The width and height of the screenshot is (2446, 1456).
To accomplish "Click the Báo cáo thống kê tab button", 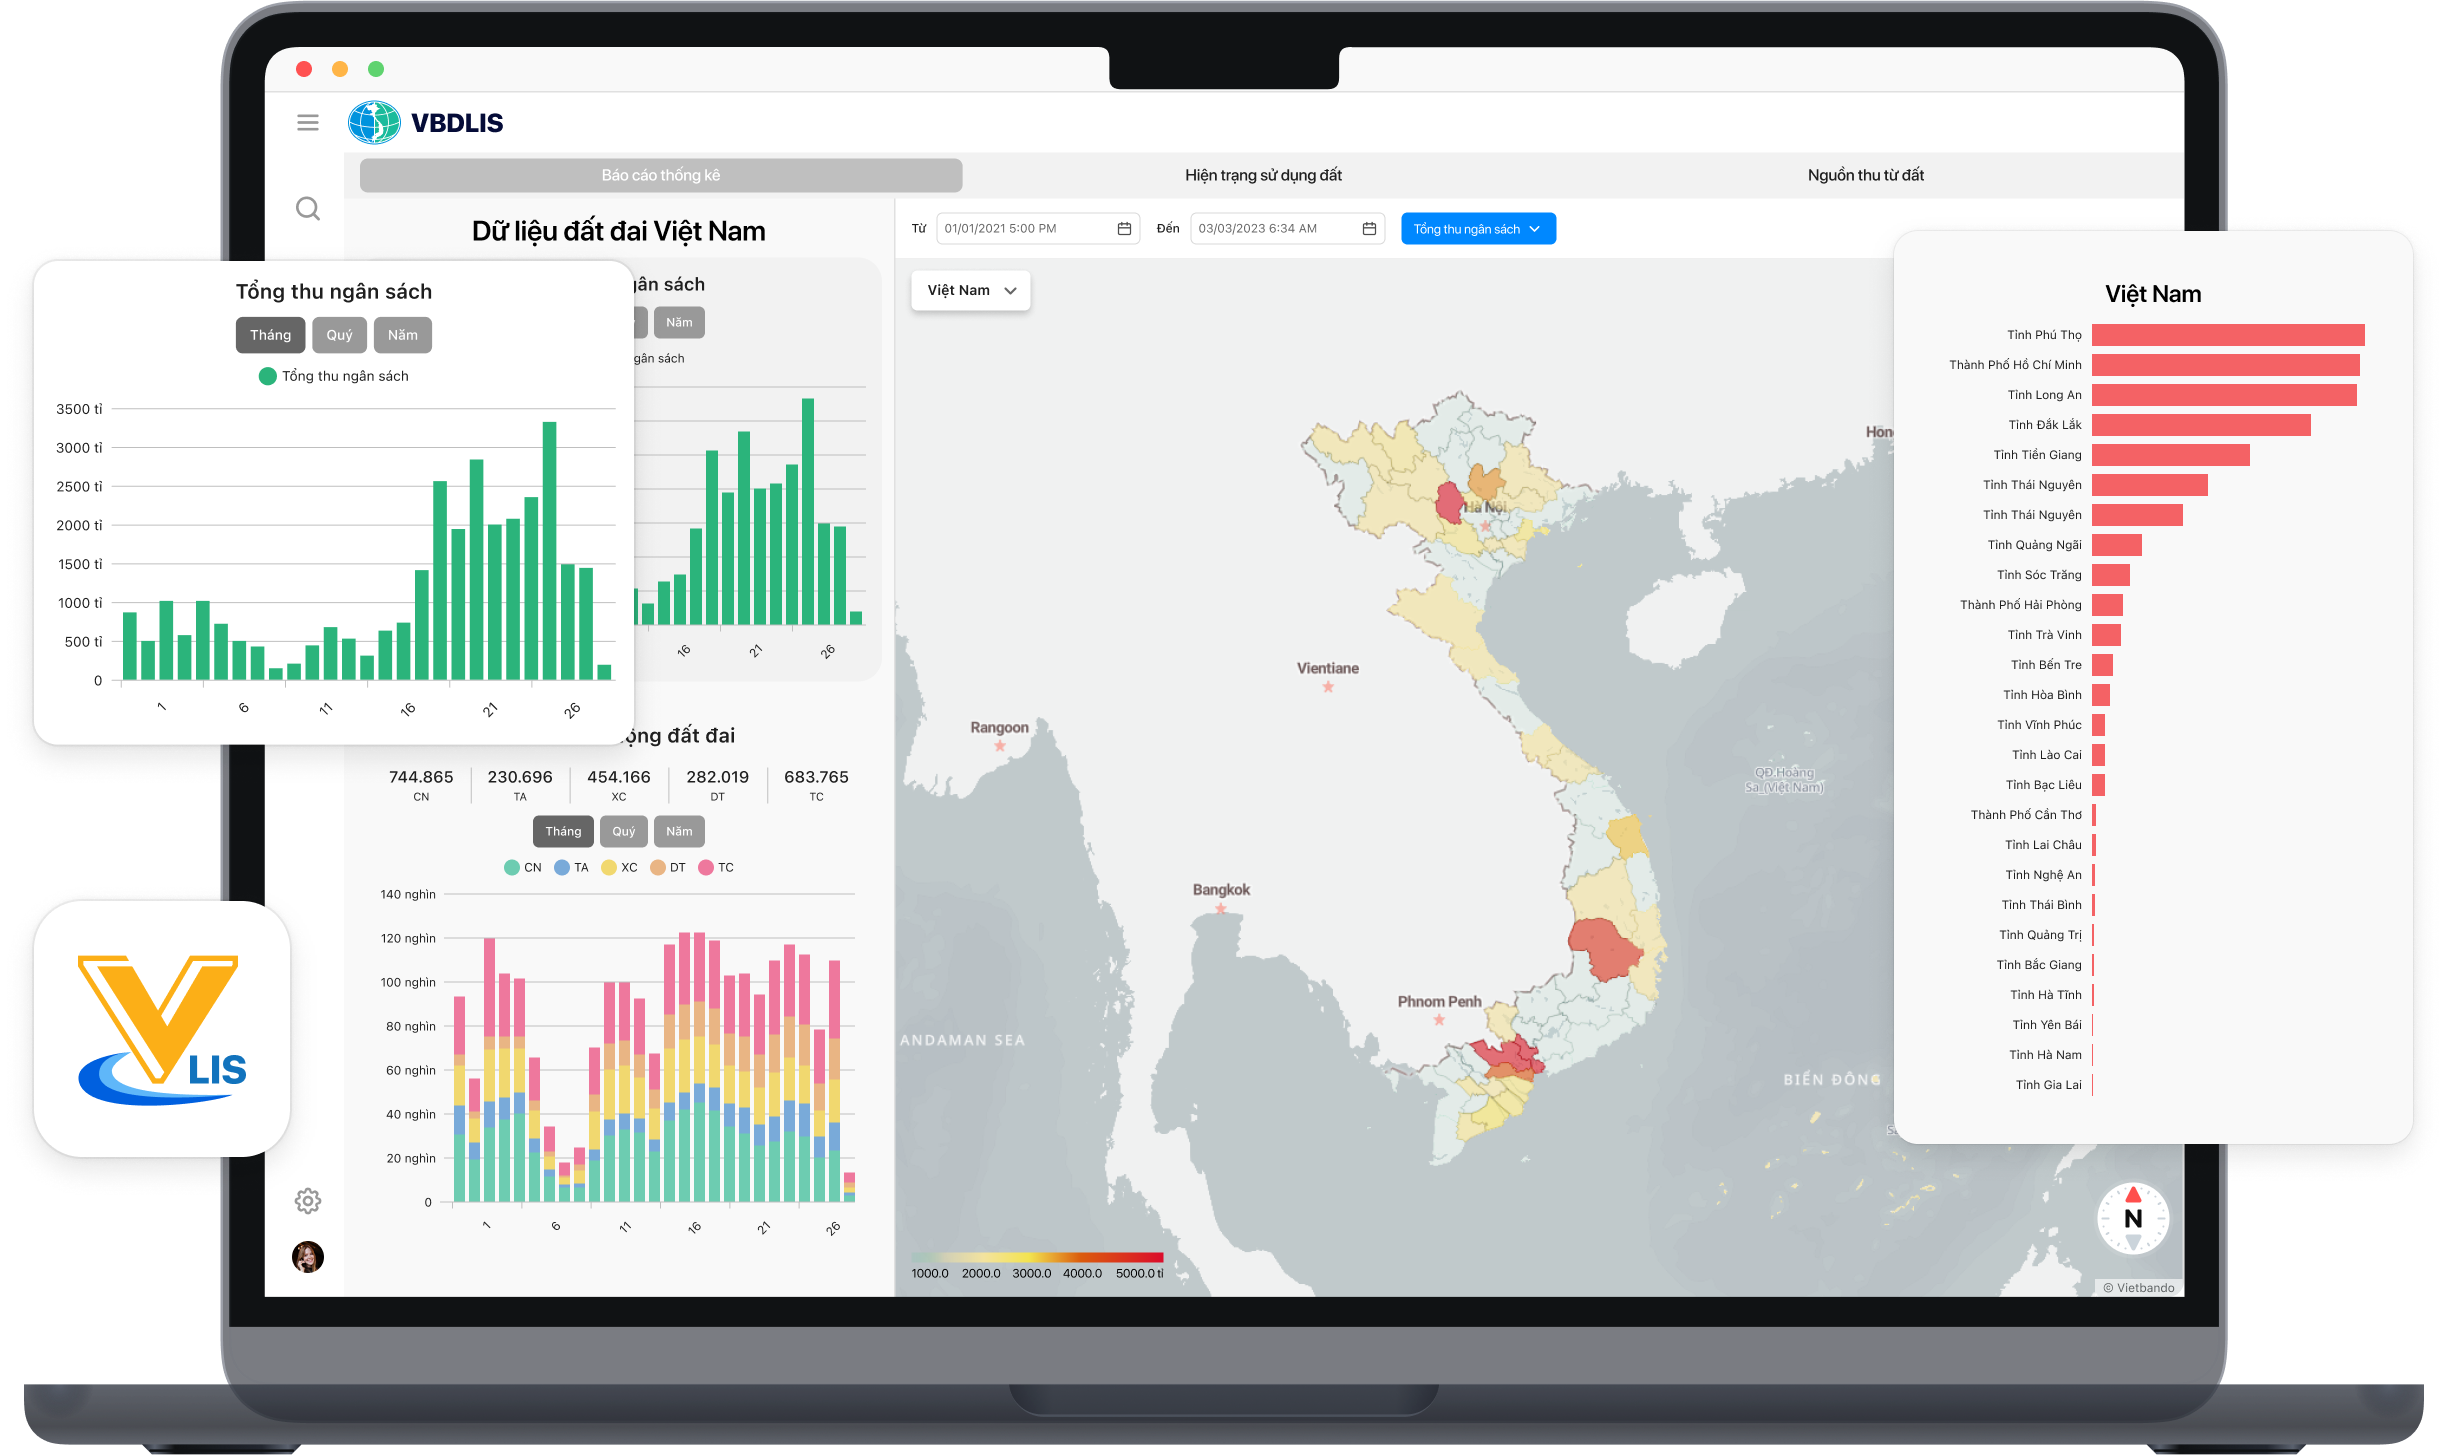I will point(660,175).
